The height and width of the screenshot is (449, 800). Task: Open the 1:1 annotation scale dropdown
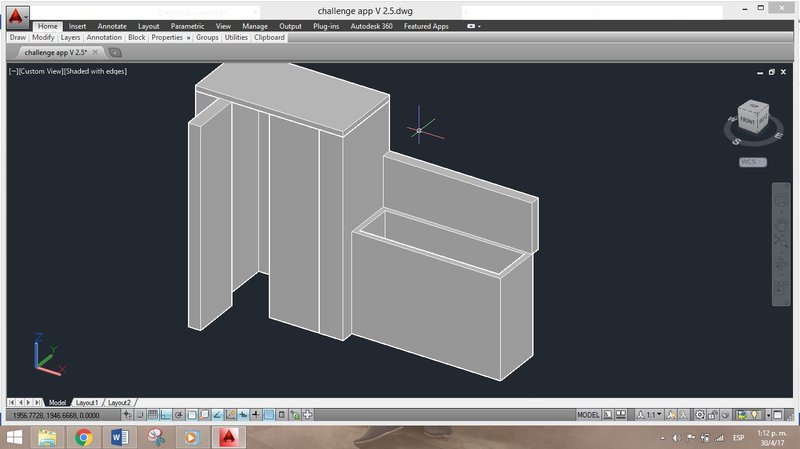[652, 414]
